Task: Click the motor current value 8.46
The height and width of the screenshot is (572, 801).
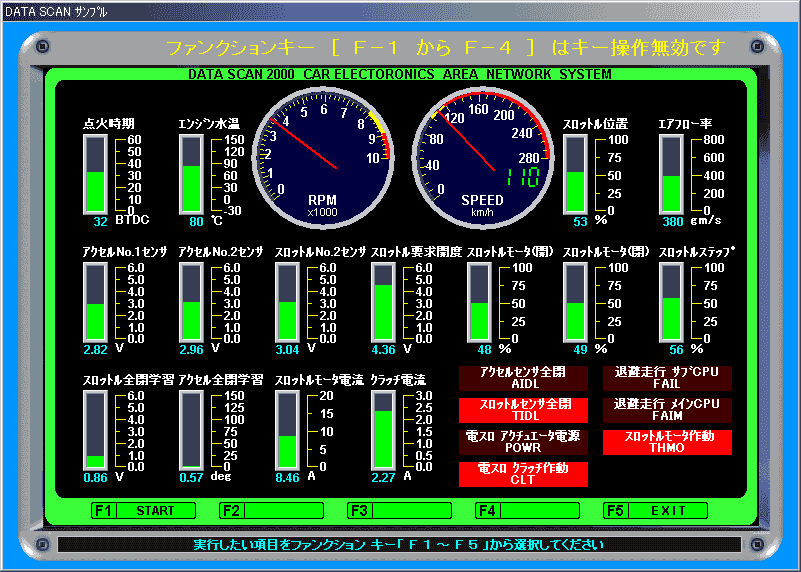Action: [x=288, y=478]
